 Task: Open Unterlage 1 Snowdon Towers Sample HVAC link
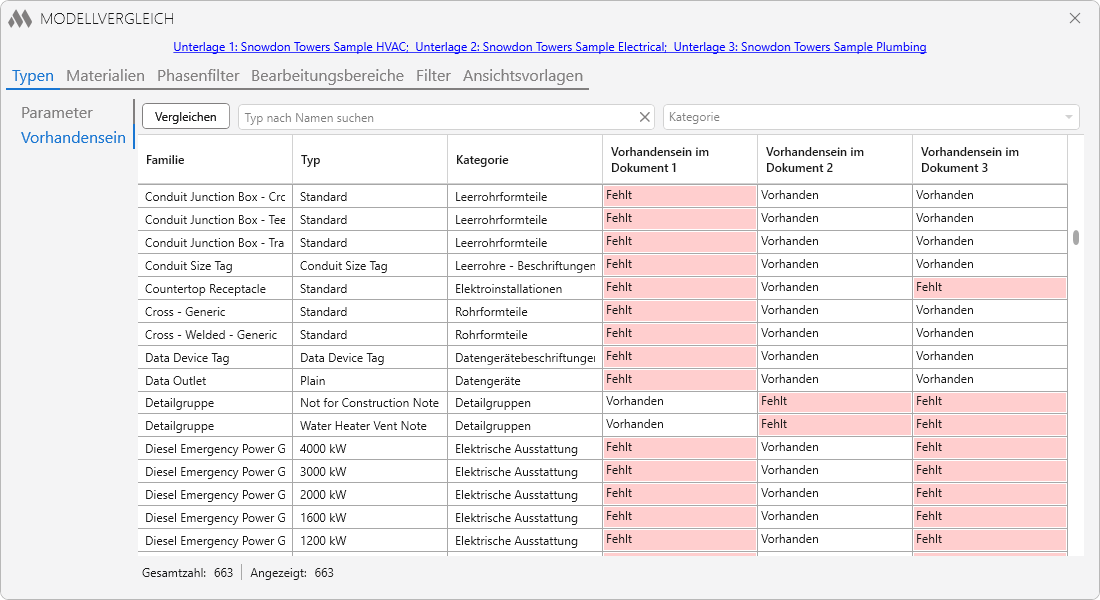point(291,47)
